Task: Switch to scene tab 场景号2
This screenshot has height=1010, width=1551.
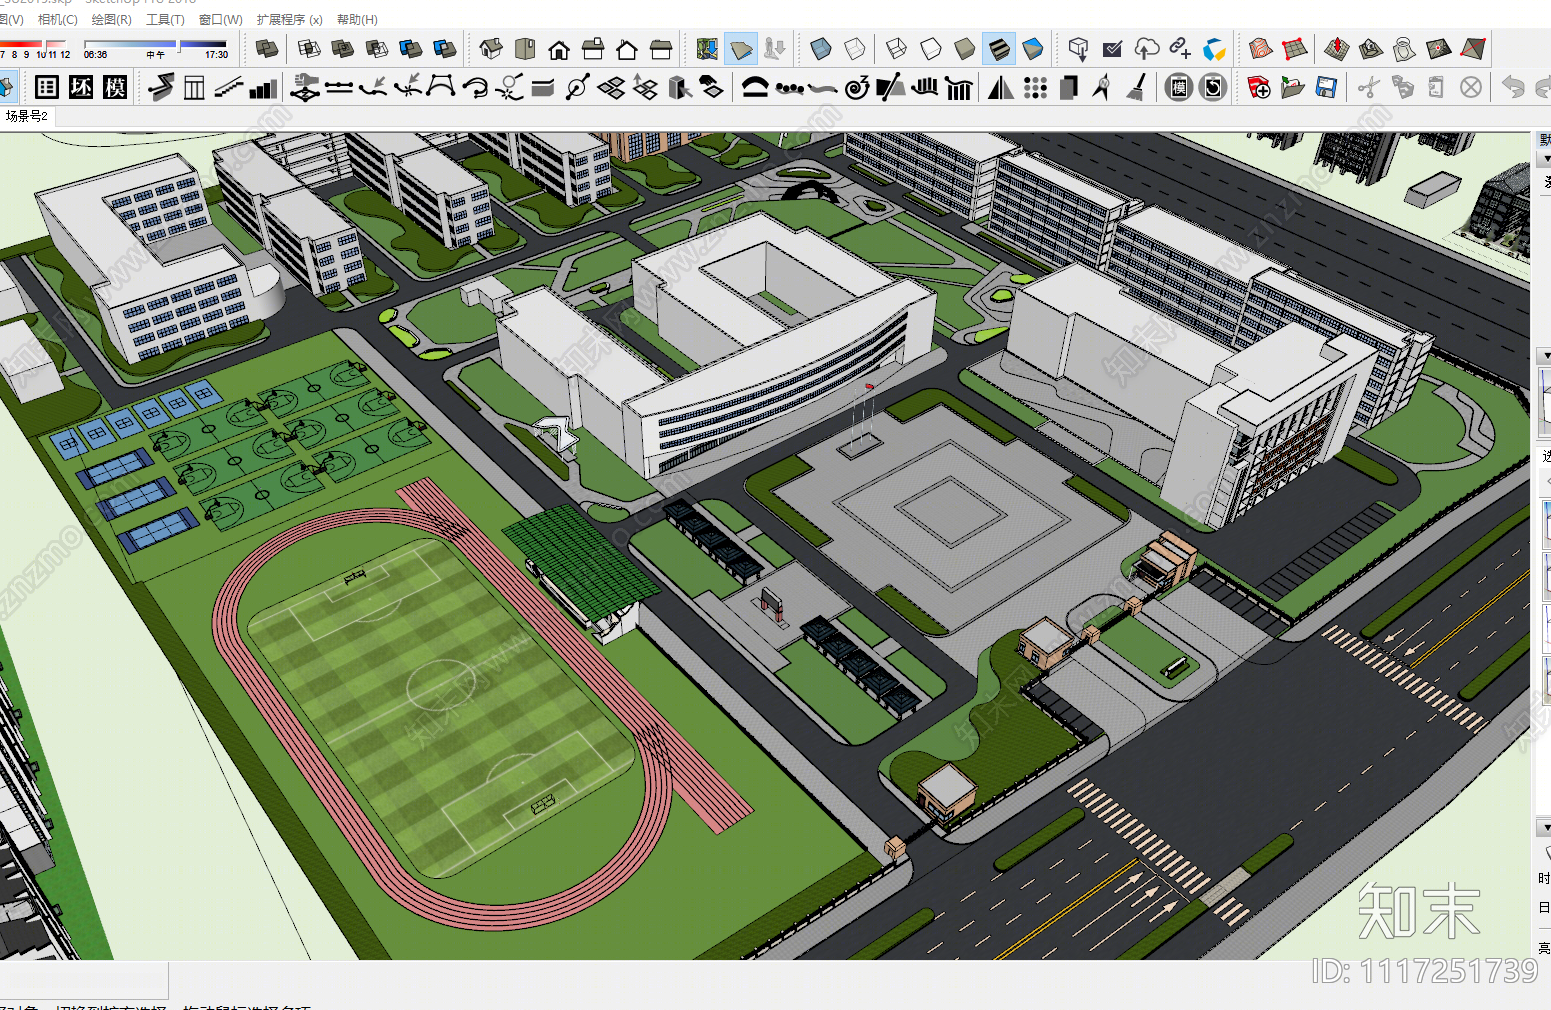Action: point(27,116)
